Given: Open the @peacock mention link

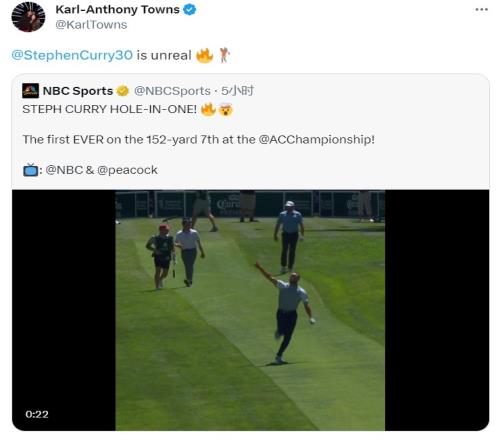Looking at the screenshot, I should tap(127, 170).
